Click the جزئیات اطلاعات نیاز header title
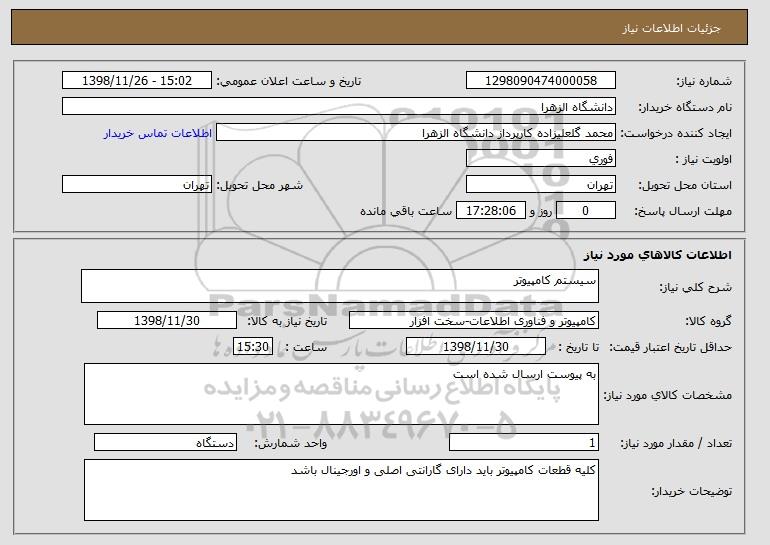770x545 pixels. click(x=671, y=28)
